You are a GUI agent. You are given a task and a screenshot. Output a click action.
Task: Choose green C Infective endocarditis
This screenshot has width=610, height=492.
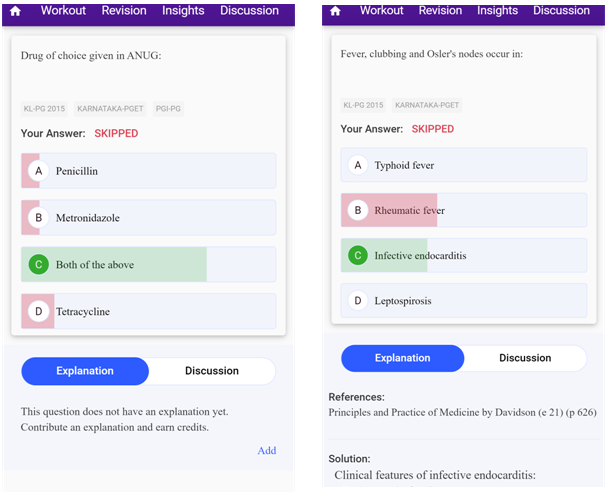click(464, 255)
